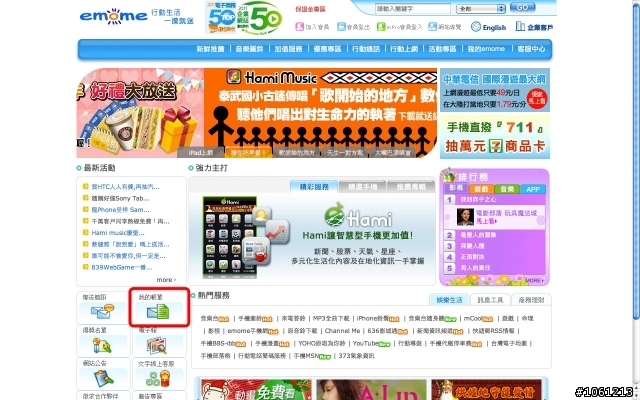The image size is (640, 400).
Task: Select the 精彩服務 tab
Action: tap(314, 187)
